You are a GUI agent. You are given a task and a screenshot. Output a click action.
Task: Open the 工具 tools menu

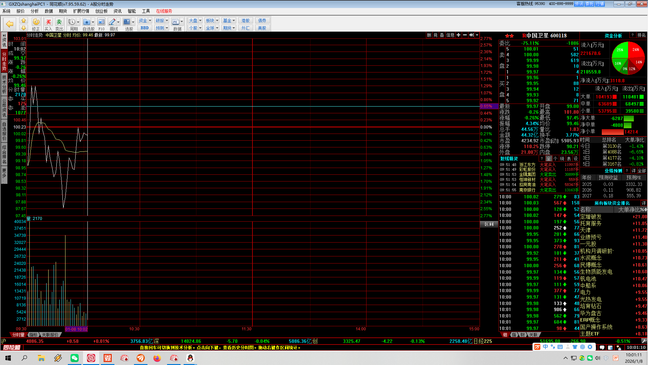coord(146,11)
